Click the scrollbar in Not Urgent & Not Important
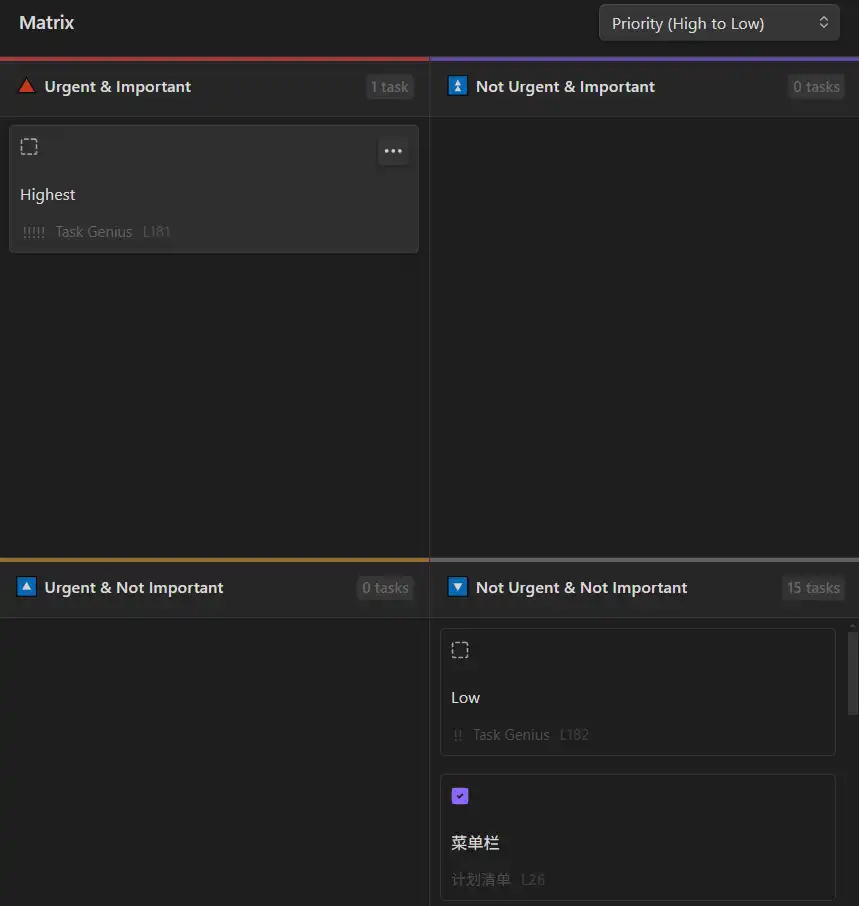The height and width of the screenshot is (906, 859). click(x=852, y=672)
